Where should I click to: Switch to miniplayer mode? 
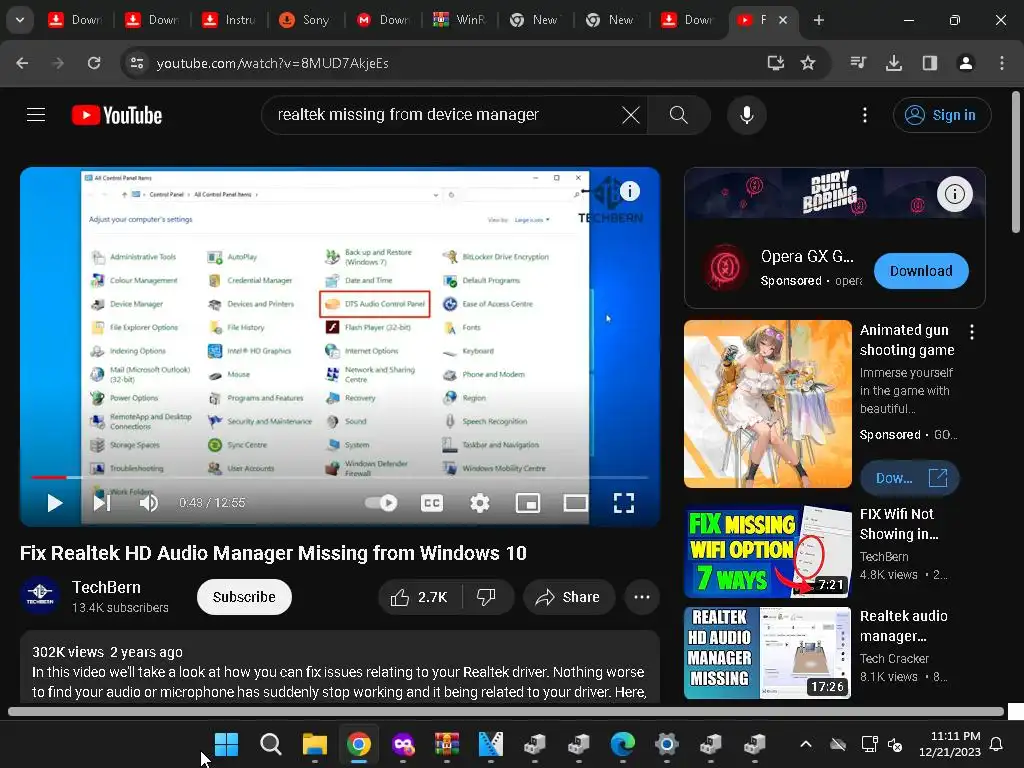(x=528, y=503)
